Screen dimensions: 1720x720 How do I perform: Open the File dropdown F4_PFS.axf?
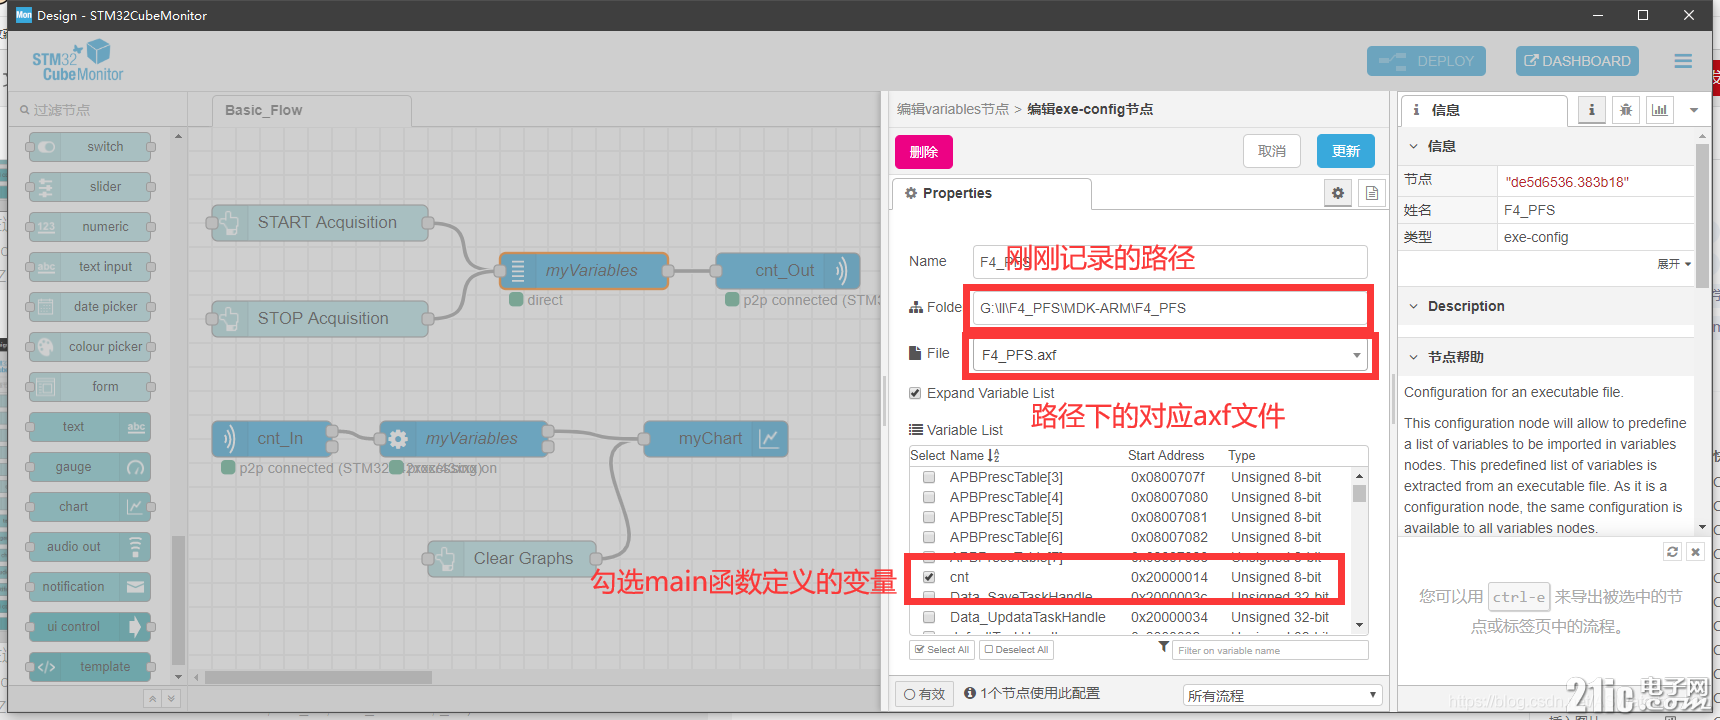pyautogui.click(x=1170, y=355)
